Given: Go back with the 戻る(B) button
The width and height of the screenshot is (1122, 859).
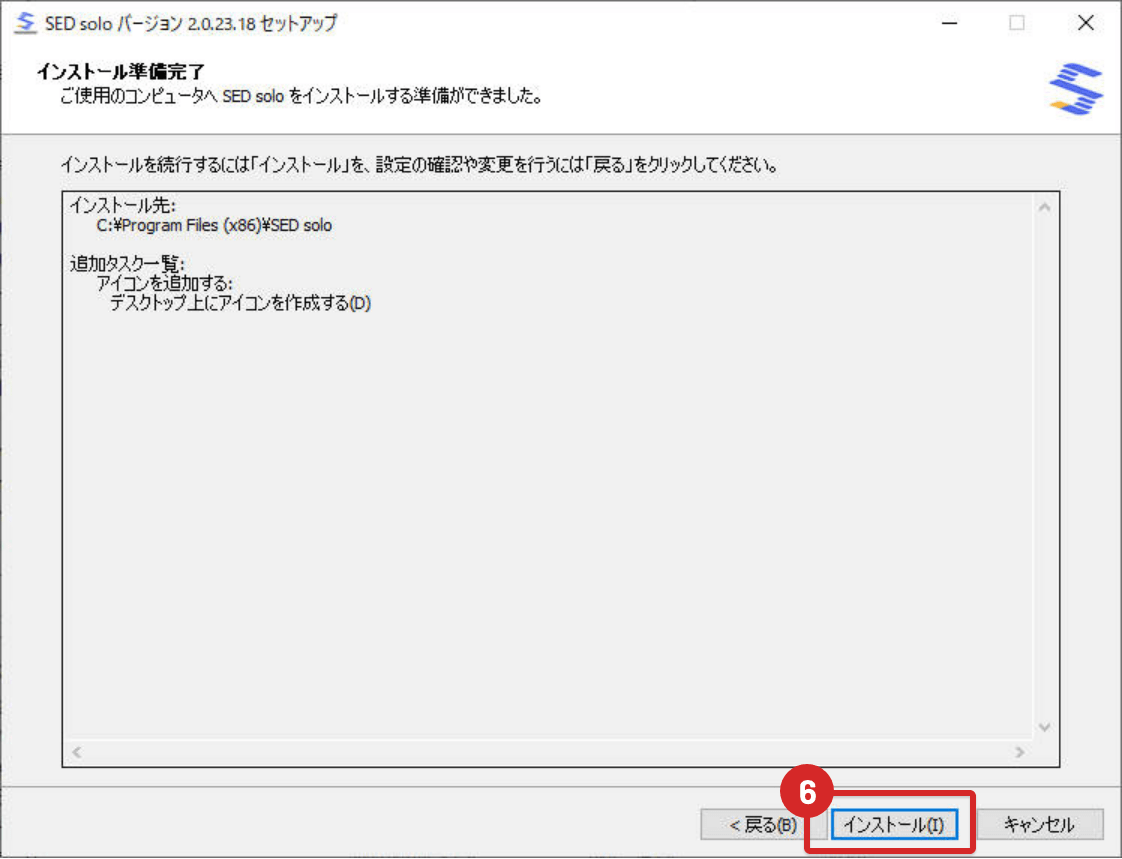Looking at the screenshot, I should tap(763, 825).
